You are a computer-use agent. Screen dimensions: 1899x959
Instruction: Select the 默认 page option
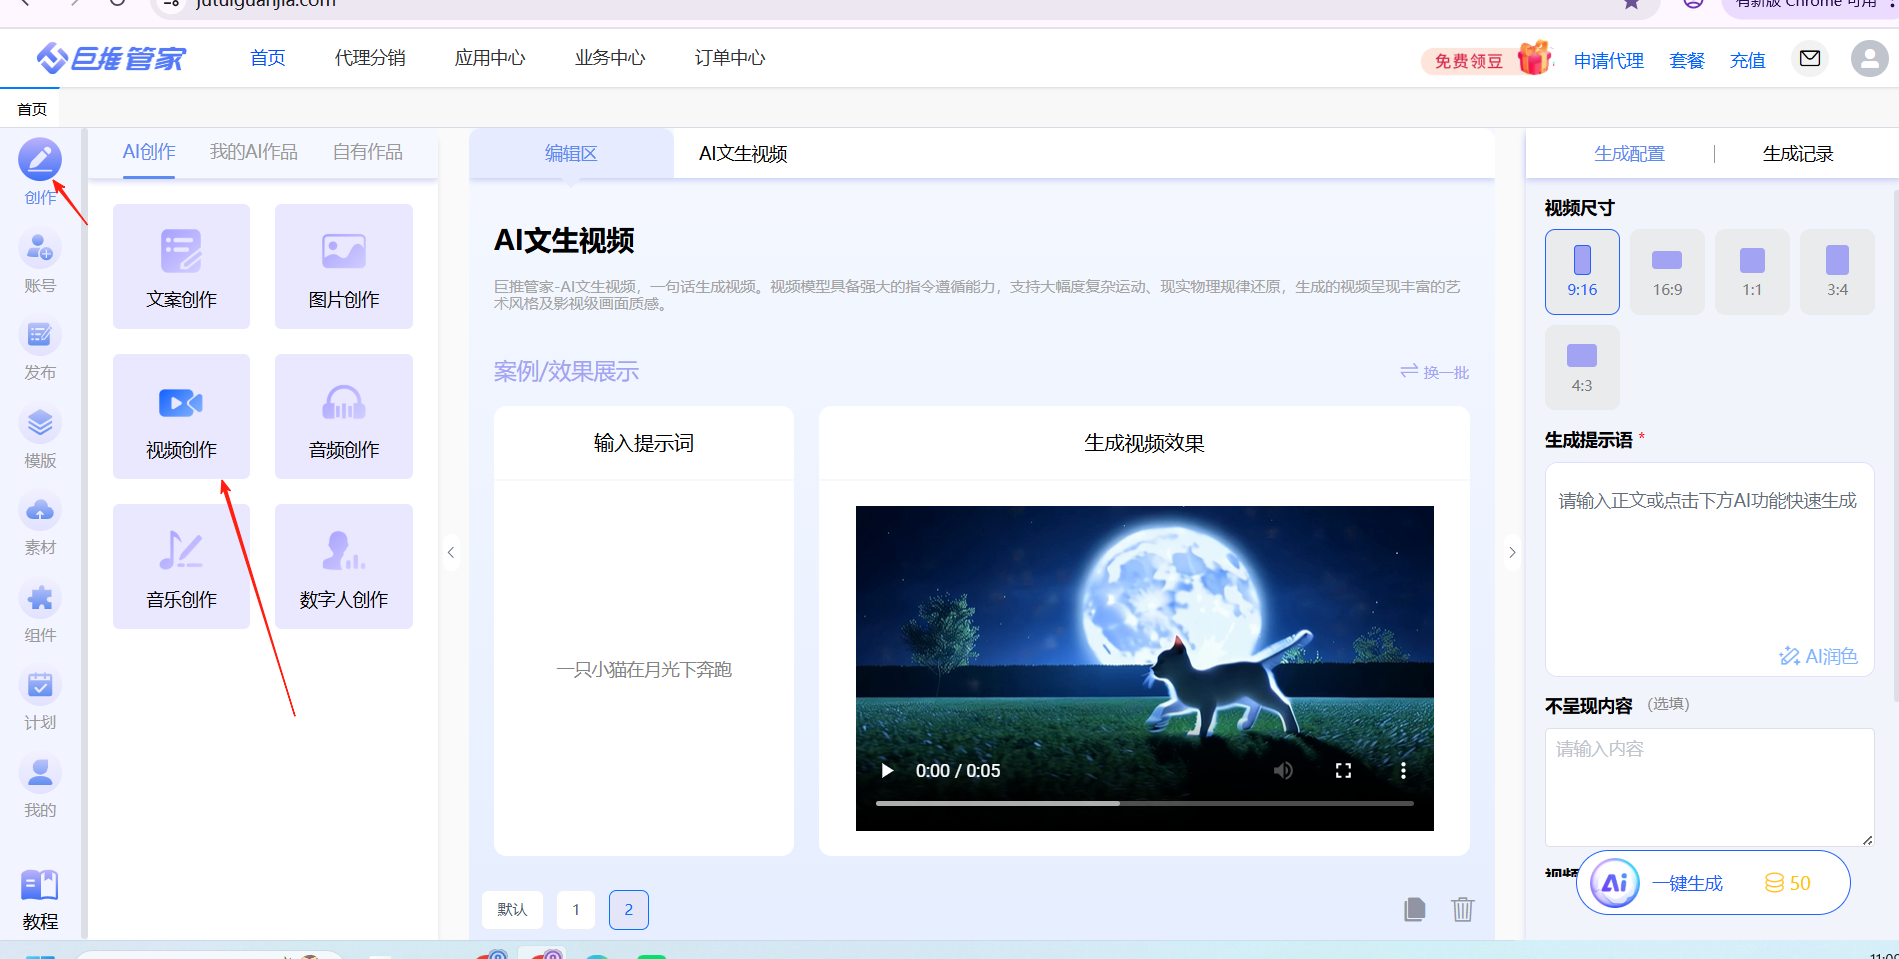click(x=512, y=910)
